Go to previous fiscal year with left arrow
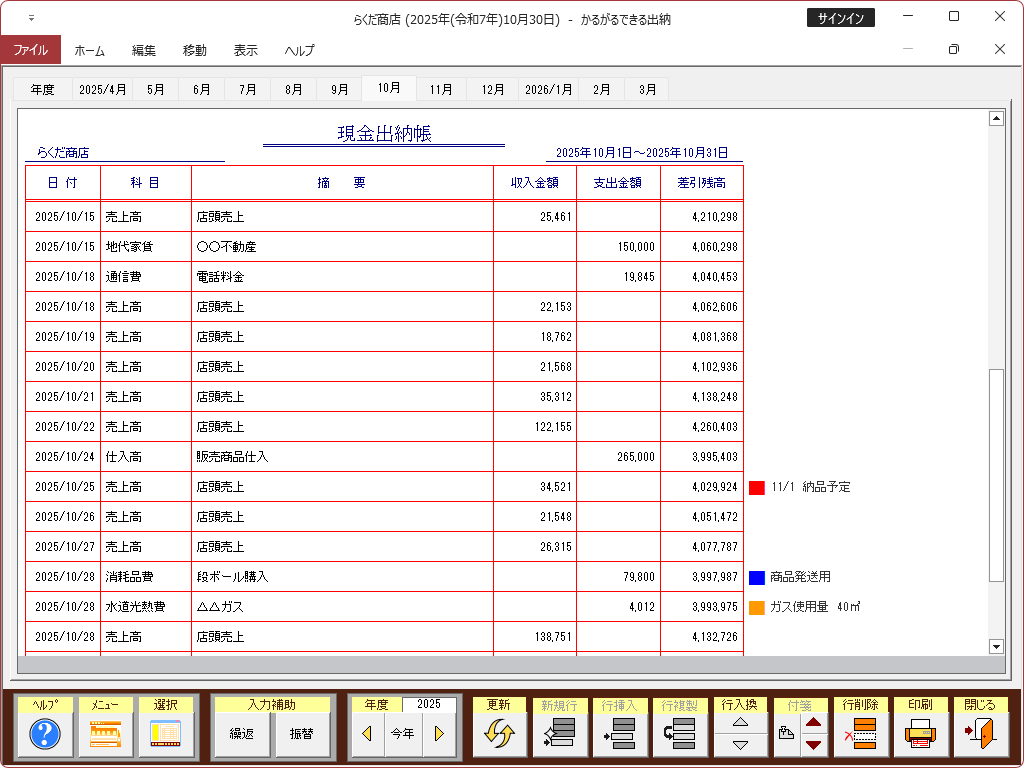 (x=367, y=734)
